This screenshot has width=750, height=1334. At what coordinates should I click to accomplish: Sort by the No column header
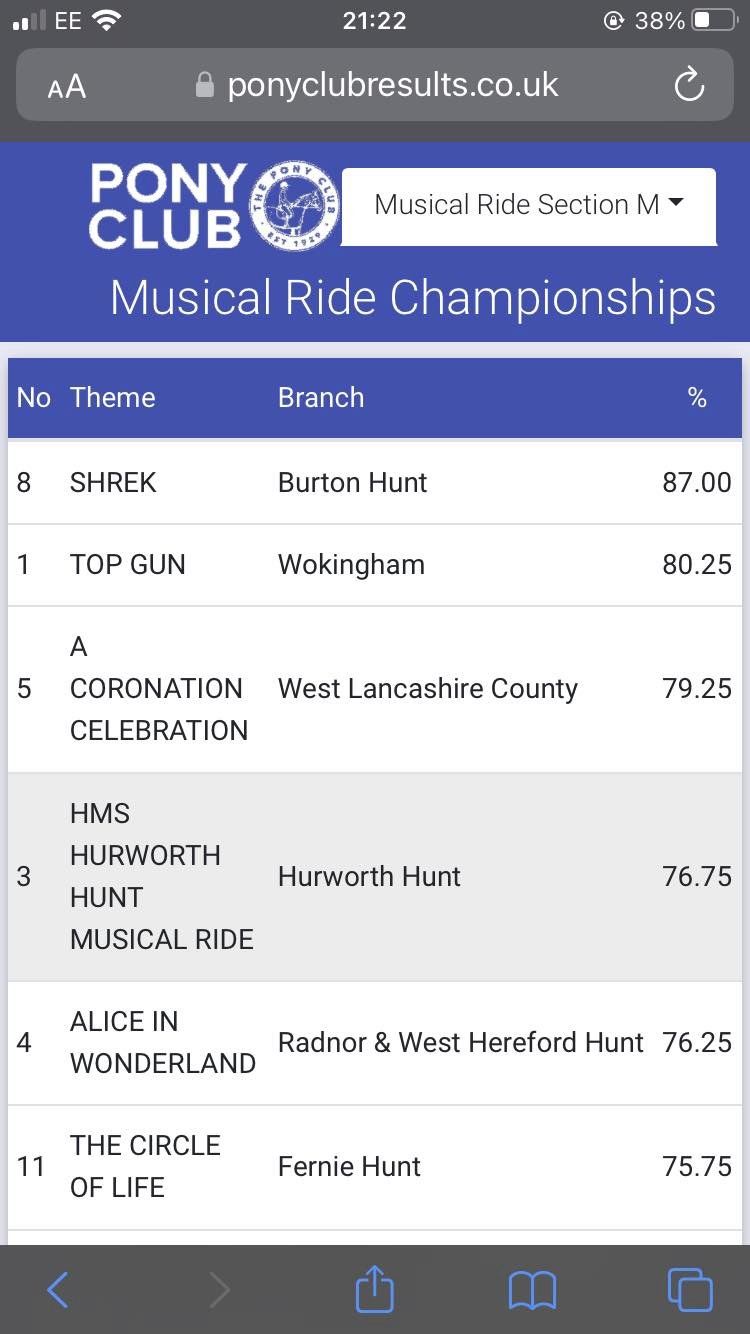coord(33,398)
